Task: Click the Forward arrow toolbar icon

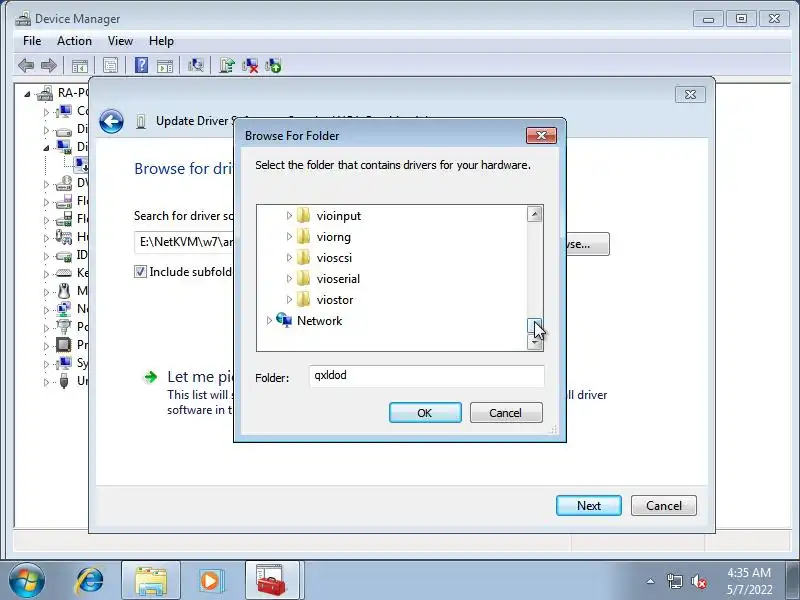Action: [48, 65]
